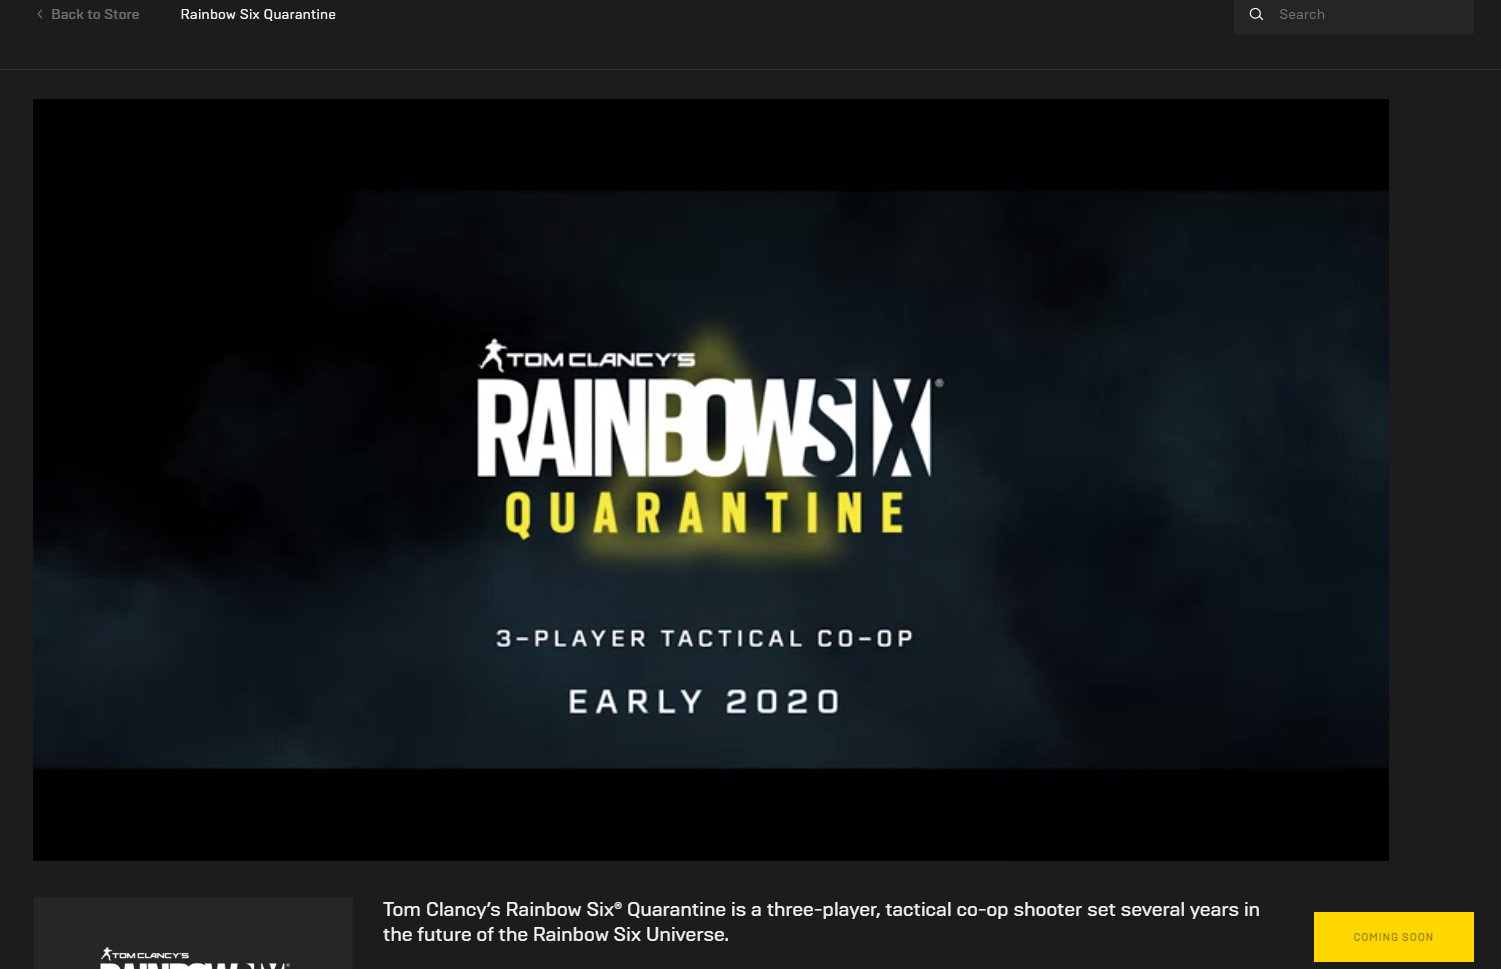Go back via Back to Store link

coord(95,14)
